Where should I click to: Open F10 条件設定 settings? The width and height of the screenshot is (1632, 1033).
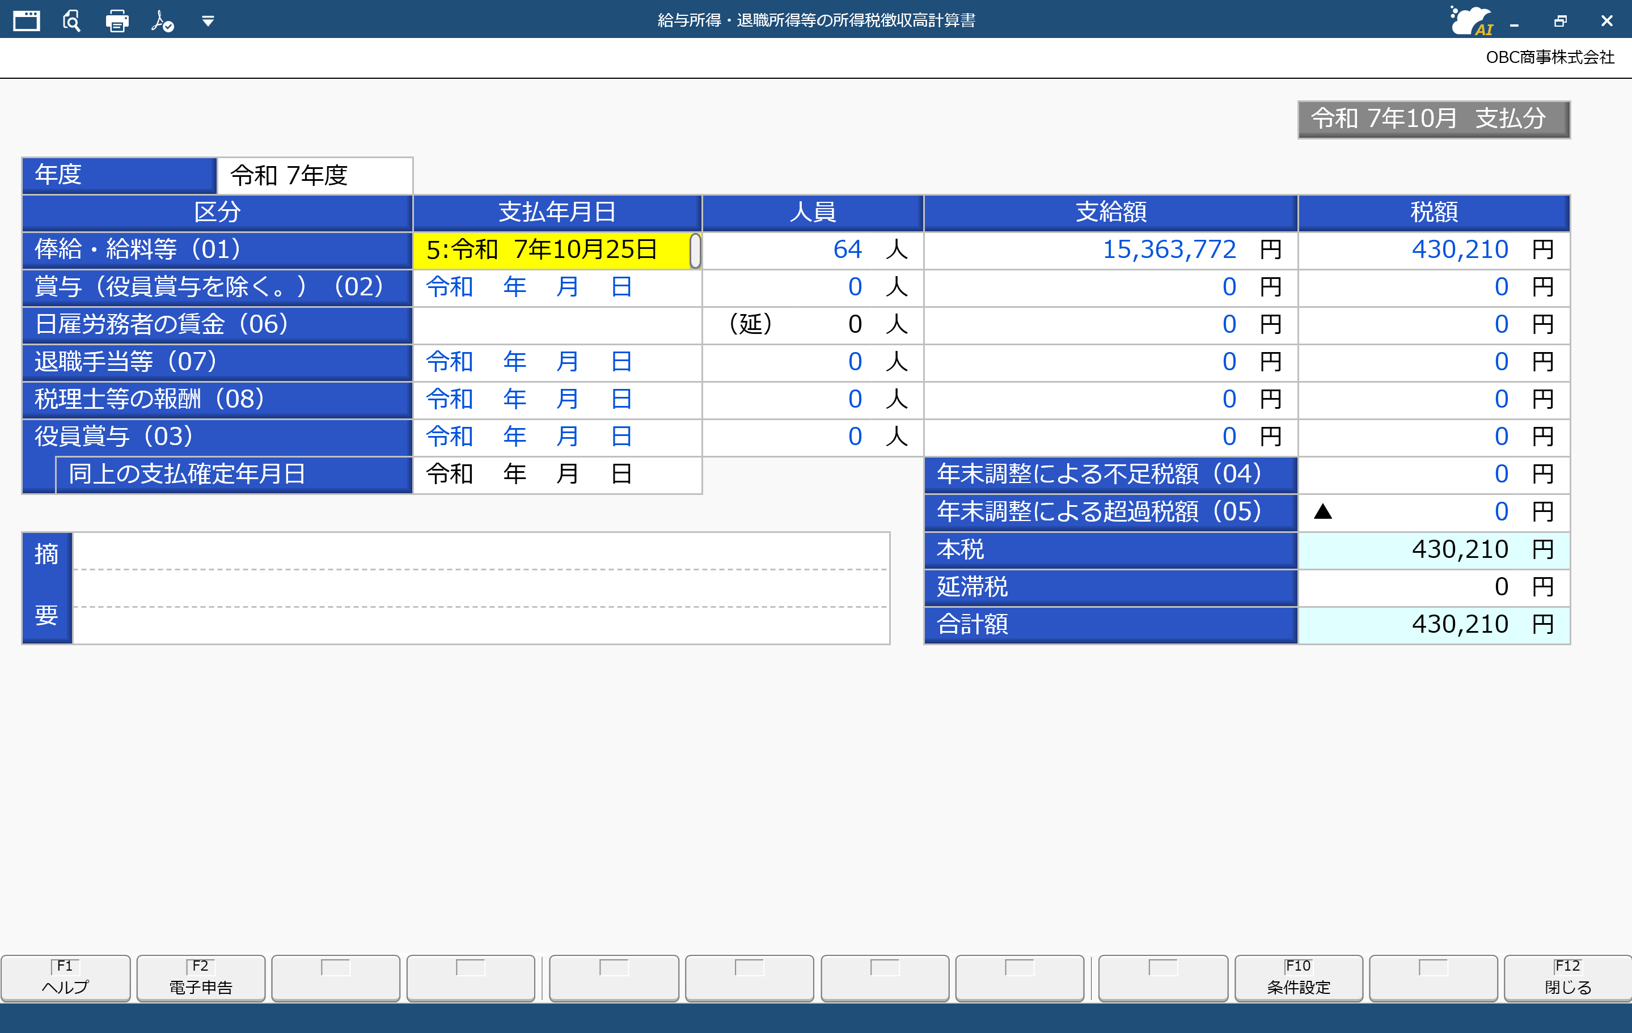pos(1298,977)
